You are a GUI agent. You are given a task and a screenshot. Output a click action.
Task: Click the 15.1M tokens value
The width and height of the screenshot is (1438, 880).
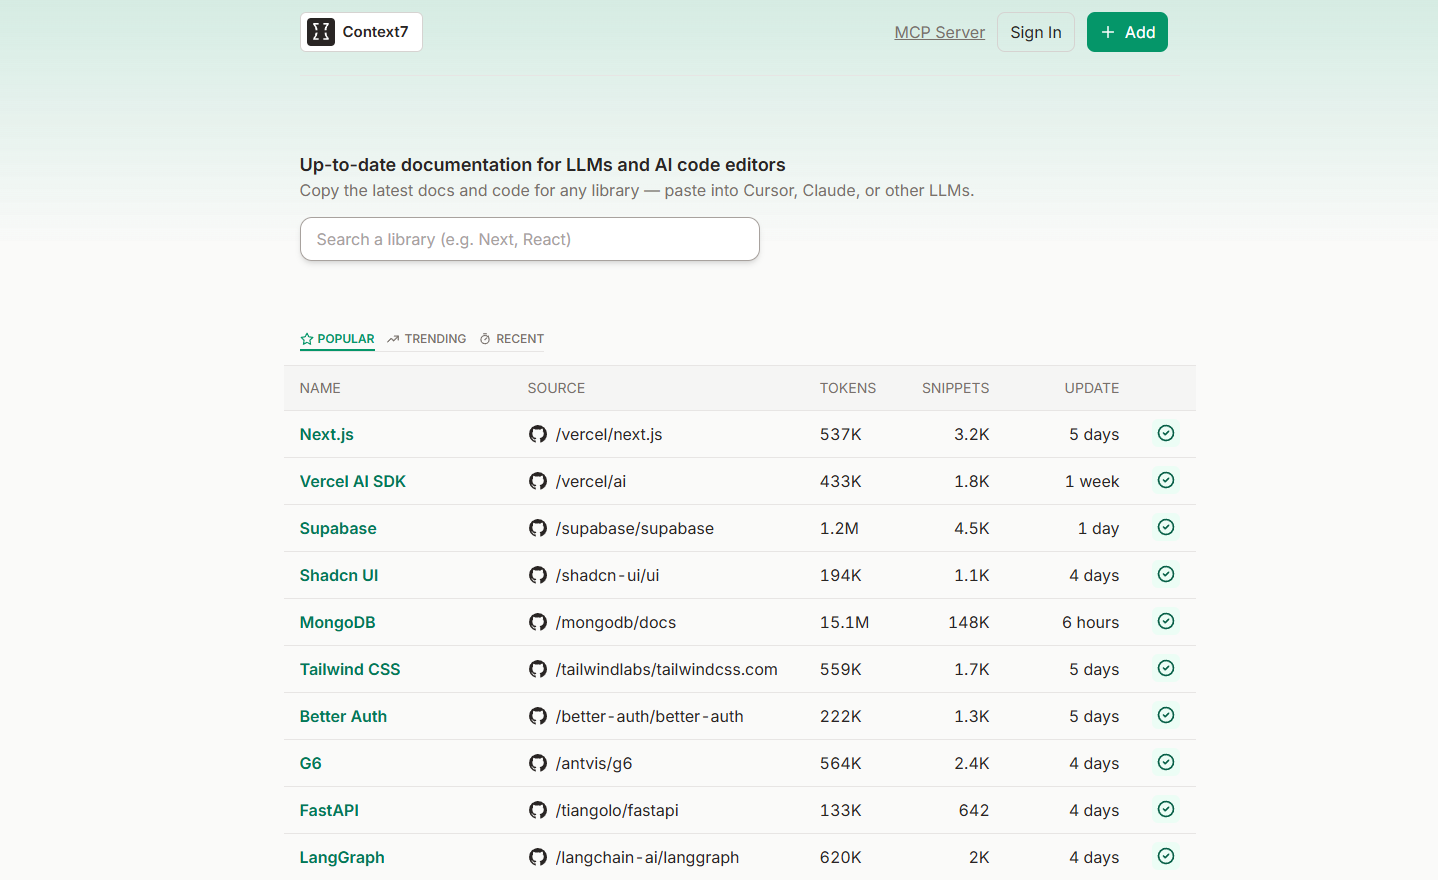(844, 622)
